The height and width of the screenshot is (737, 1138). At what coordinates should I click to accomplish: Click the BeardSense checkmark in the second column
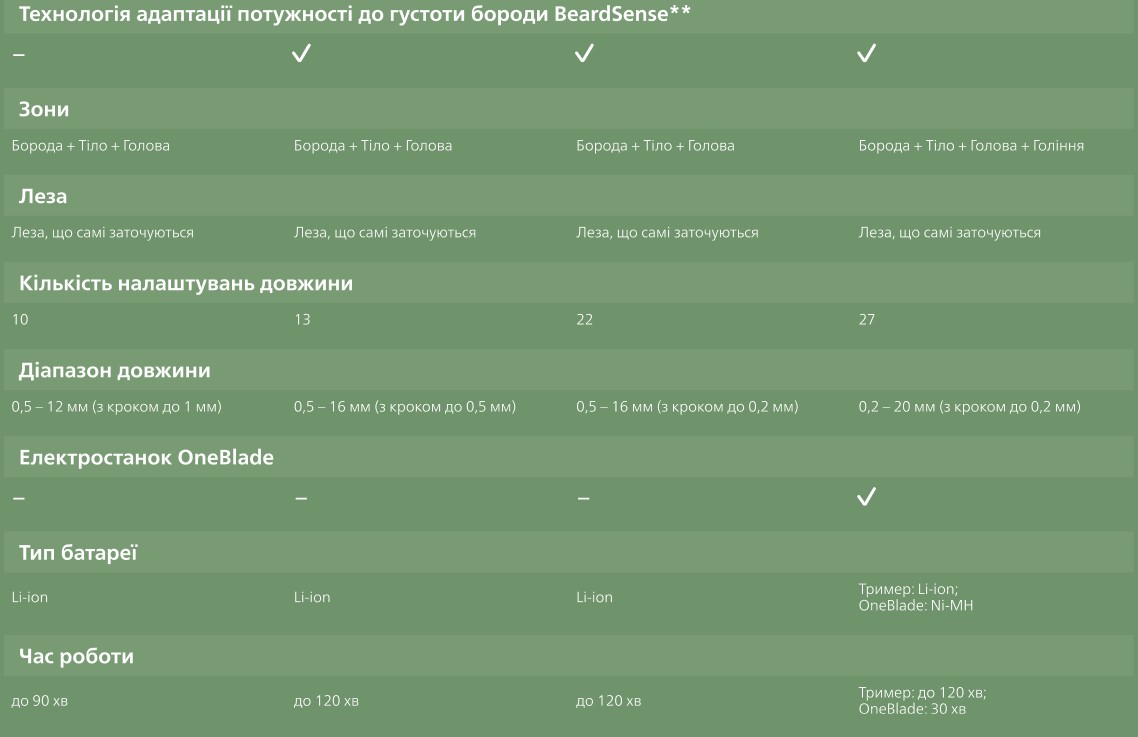tap(301, 54)
